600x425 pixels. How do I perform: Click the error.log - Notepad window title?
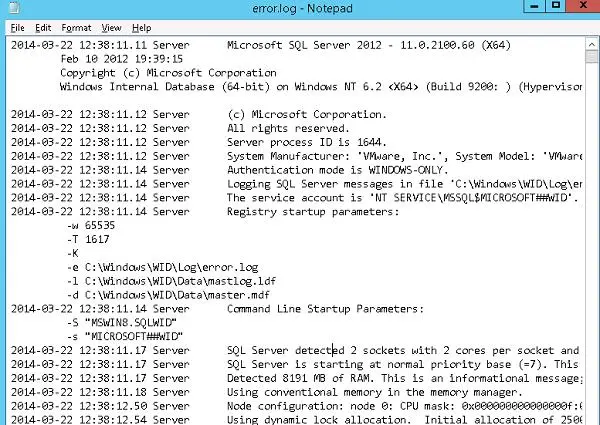click(301, 9)
